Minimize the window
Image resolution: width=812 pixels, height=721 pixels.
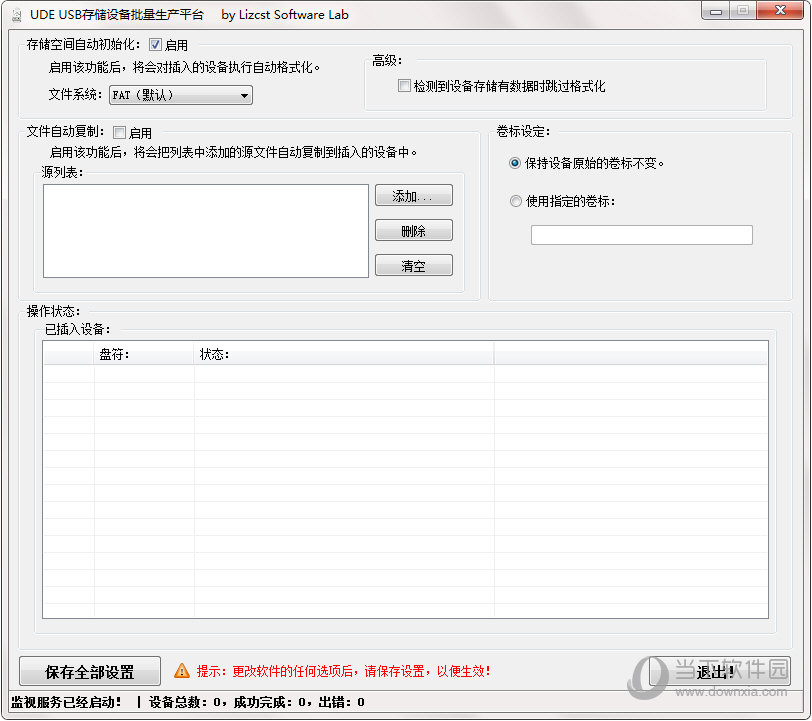tap(716, 10)
